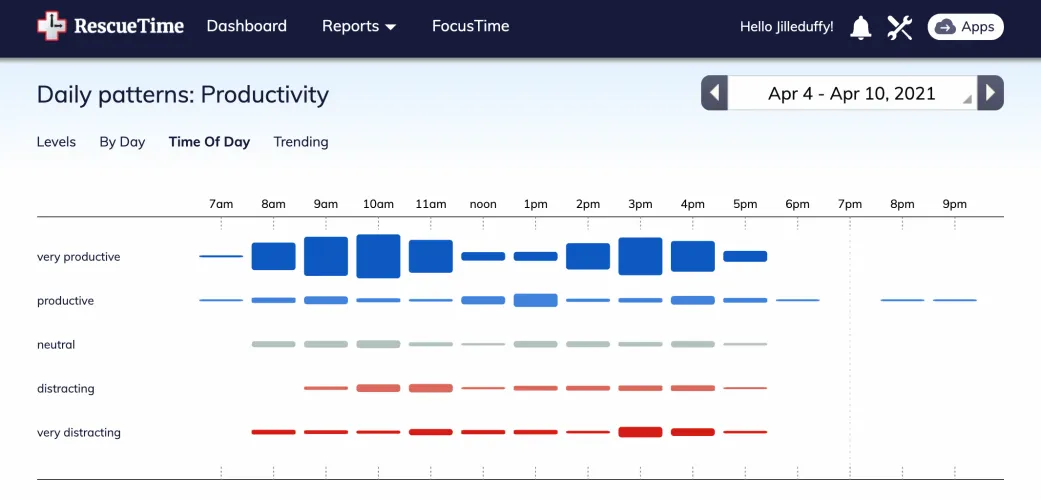1041x500 pixels.
Task: Open the notifications bell
Action: [860, 27]
